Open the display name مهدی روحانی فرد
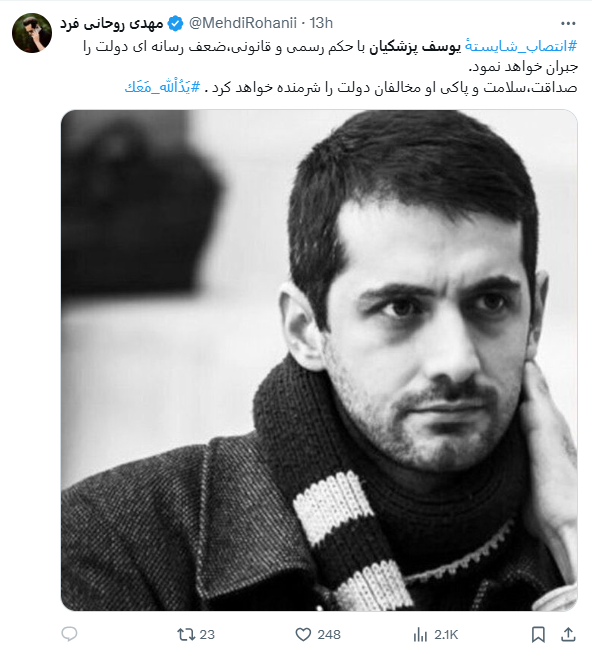592x651 pixels. 112,24
